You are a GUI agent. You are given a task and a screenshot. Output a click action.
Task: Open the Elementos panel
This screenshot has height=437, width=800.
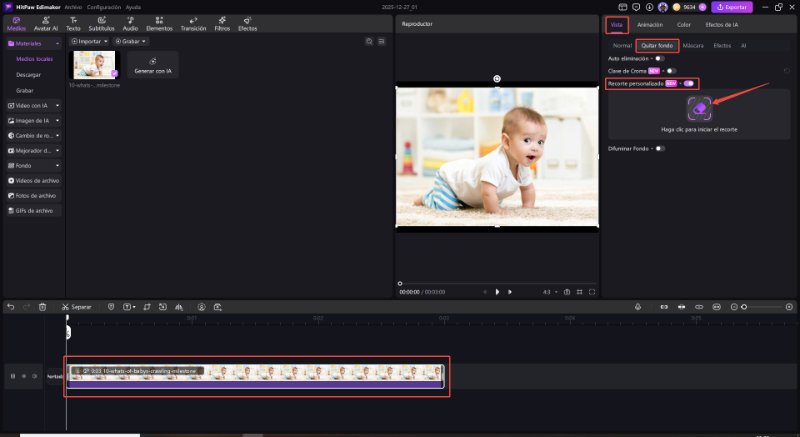point(159,24)
